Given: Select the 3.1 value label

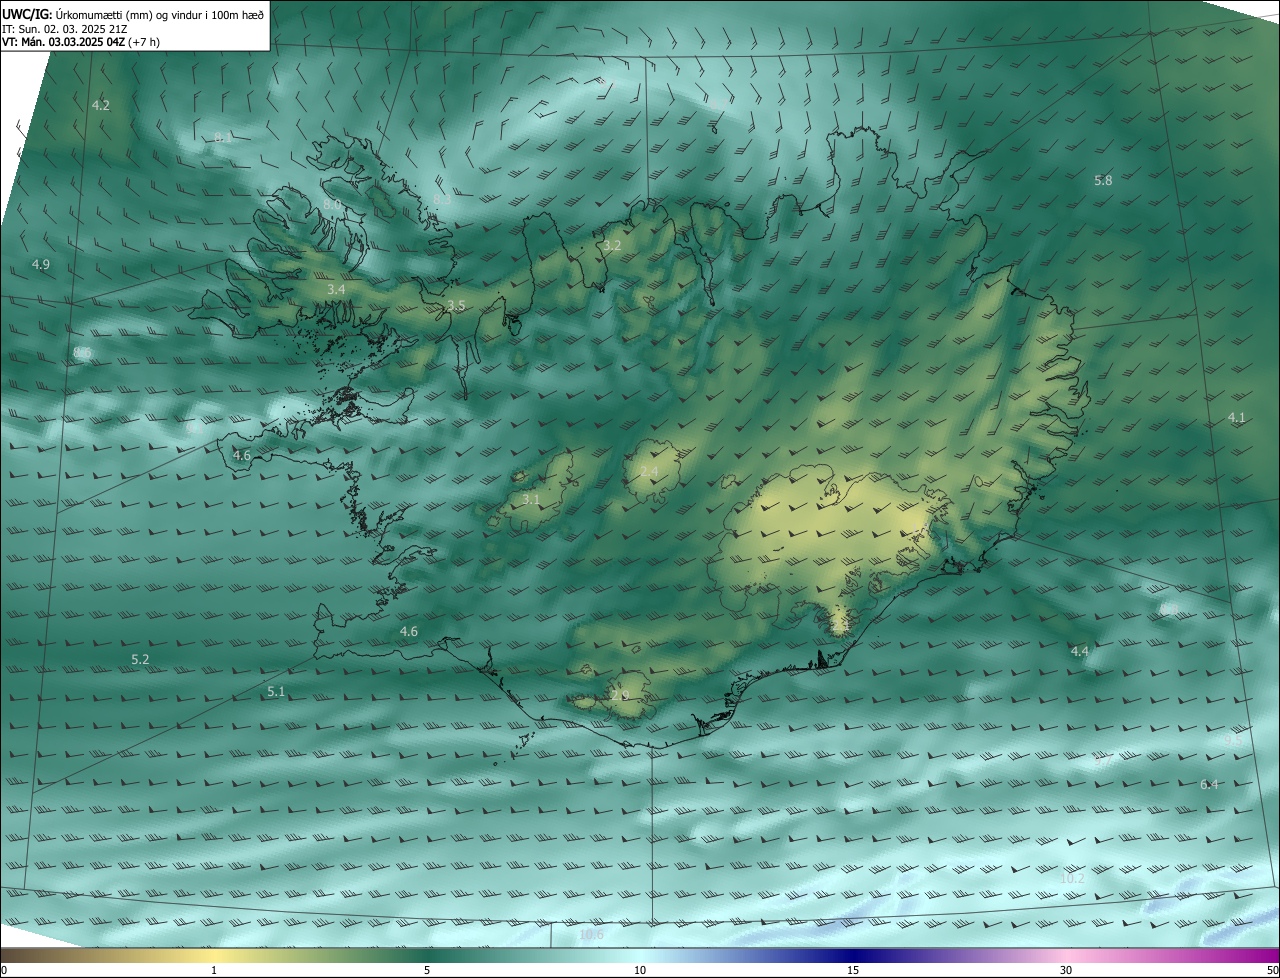Looking at the screenshot, I should click(x=531, y=499).
